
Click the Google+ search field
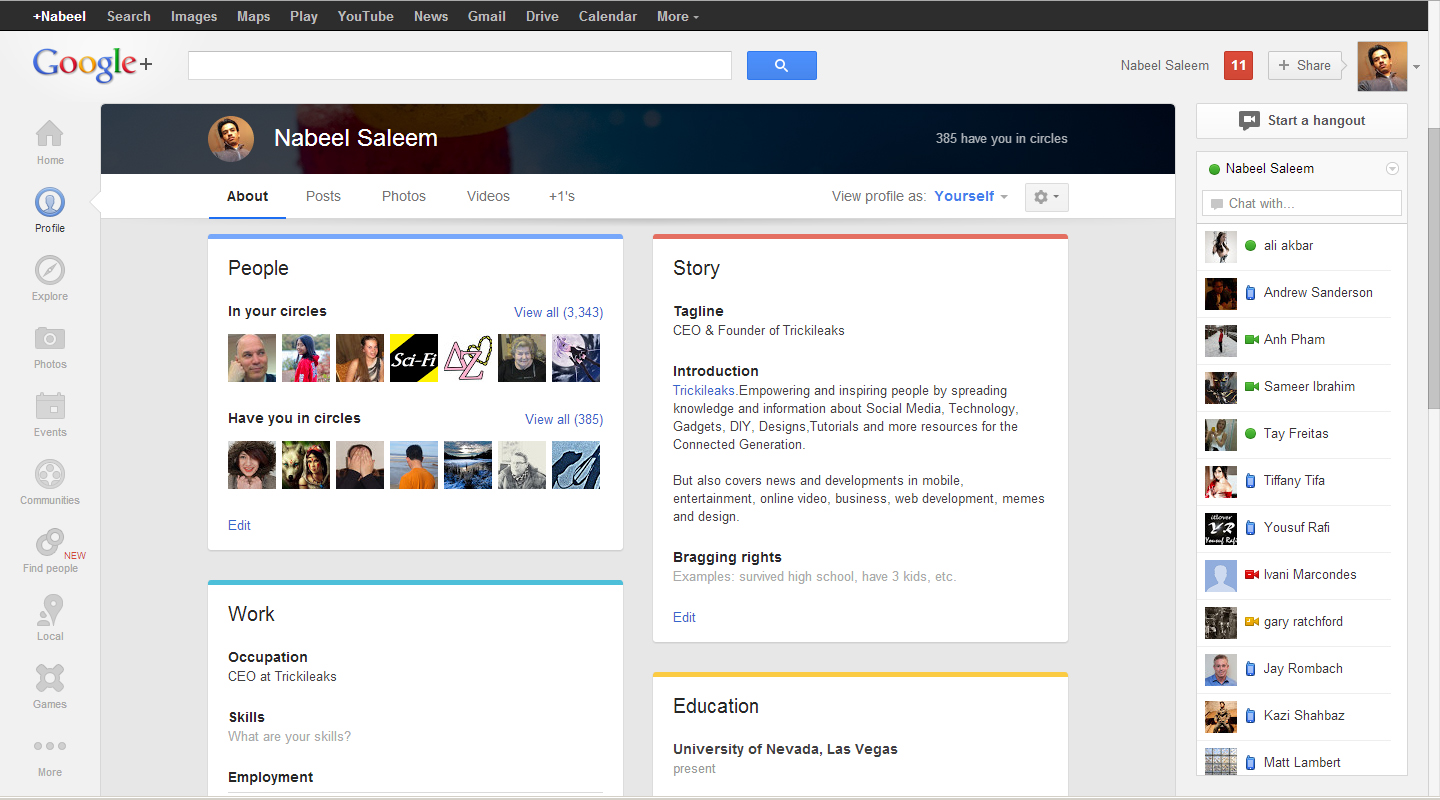[460, 66]
